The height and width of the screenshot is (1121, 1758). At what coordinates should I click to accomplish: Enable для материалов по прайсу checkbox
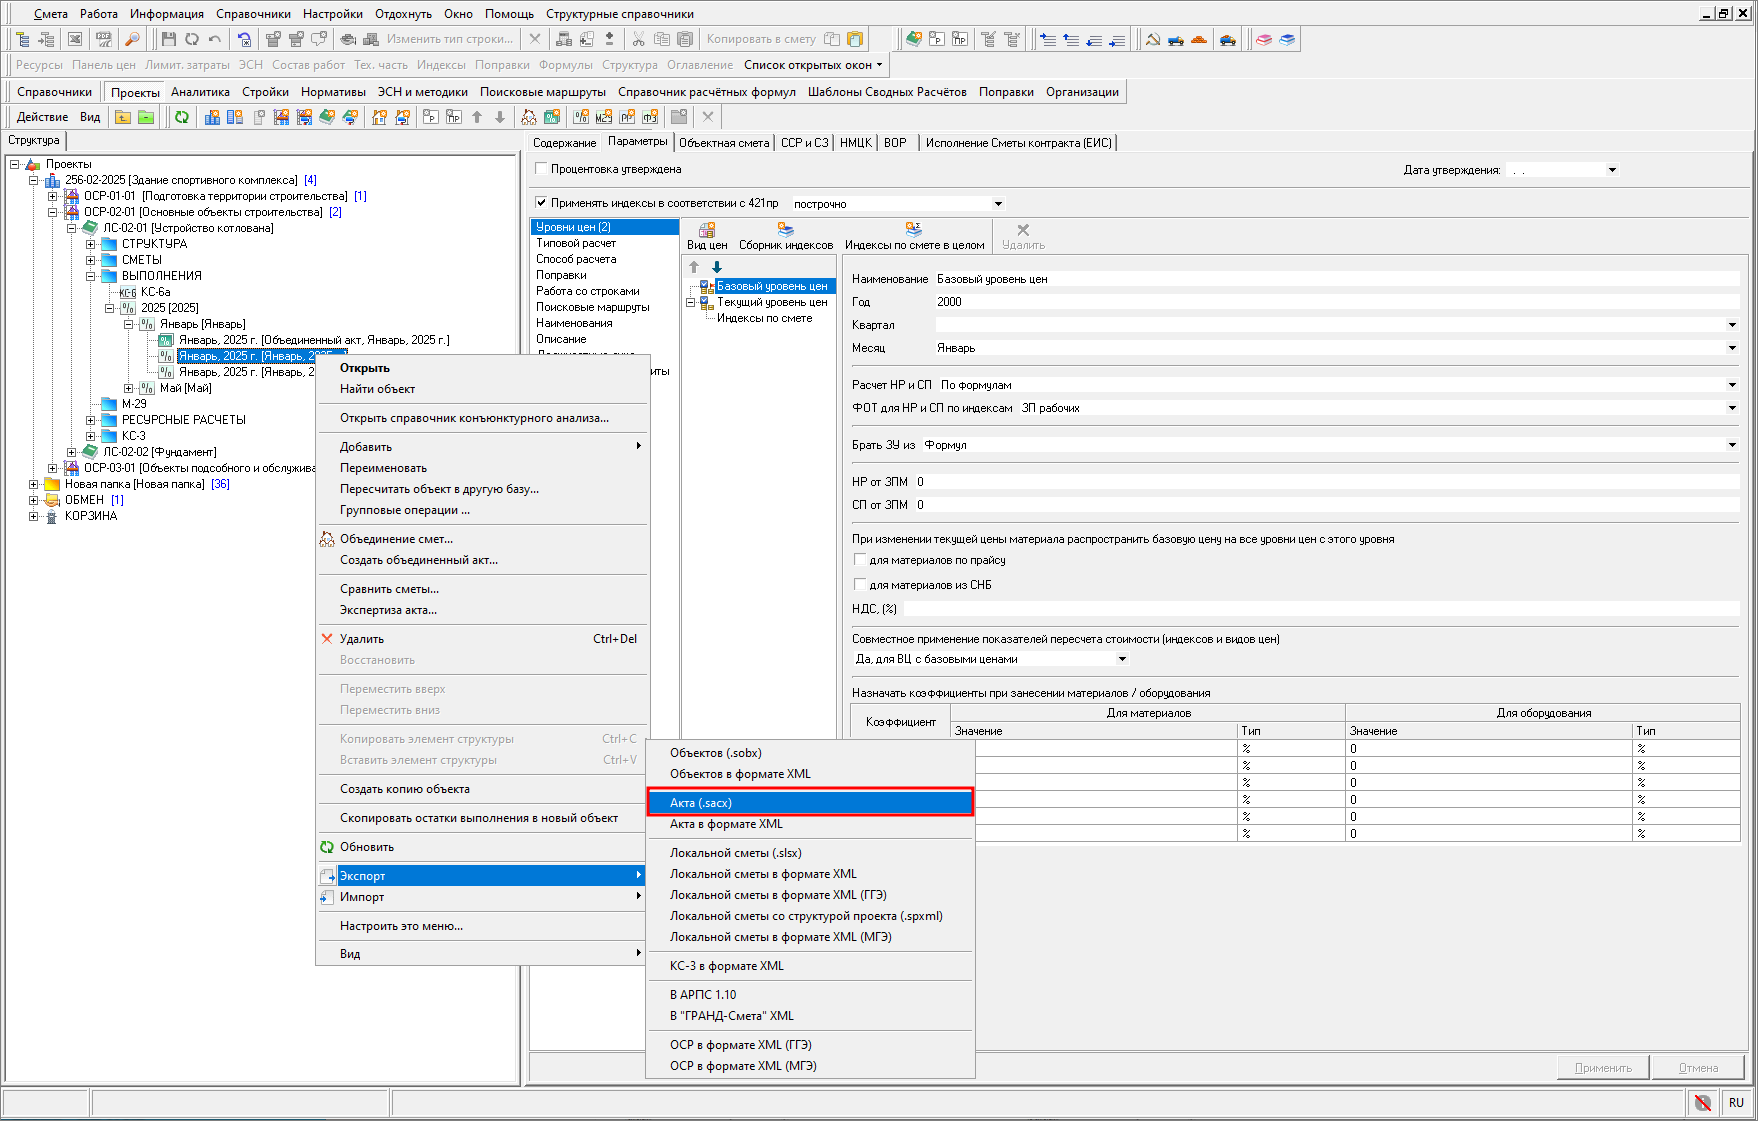click(x=859, y=560)
